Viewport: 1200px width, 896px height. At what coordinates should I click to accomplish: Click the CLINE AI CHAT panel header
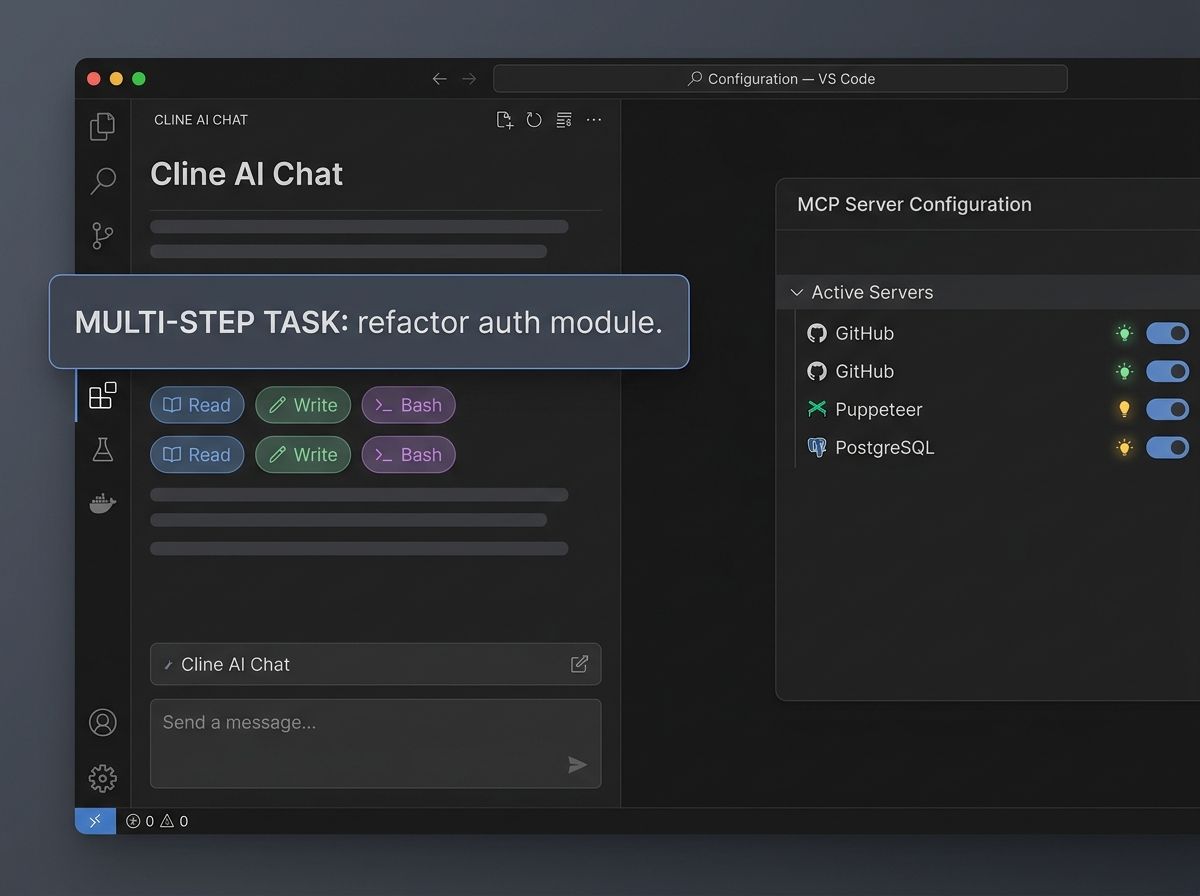click(x=201, y=120)
